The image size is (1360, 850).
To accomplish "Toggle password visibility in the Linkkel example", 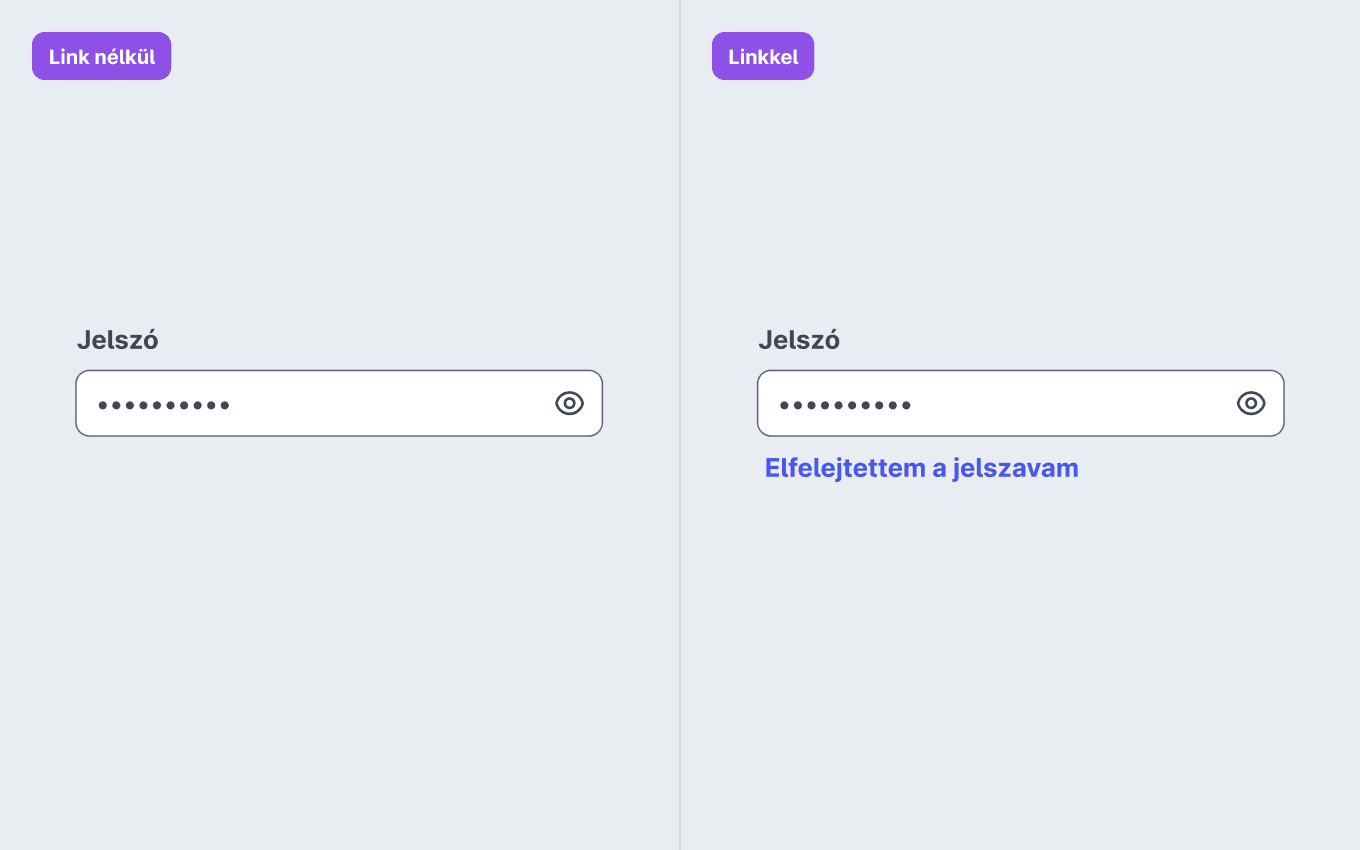I will click(x=1251, y=403).
